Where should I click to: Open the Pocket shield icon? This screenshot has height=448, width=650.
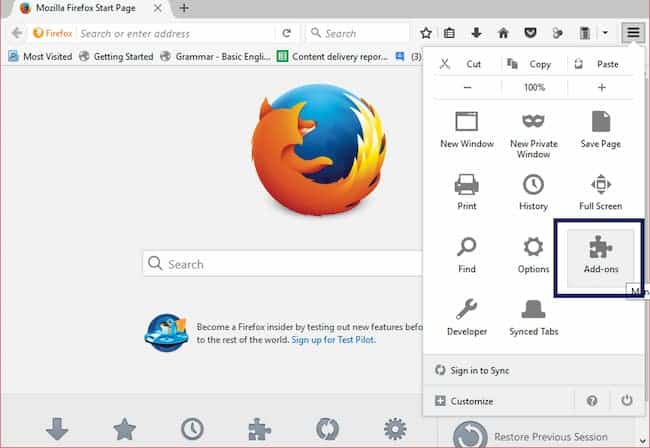pyautogui.click(x=530, y=33)
